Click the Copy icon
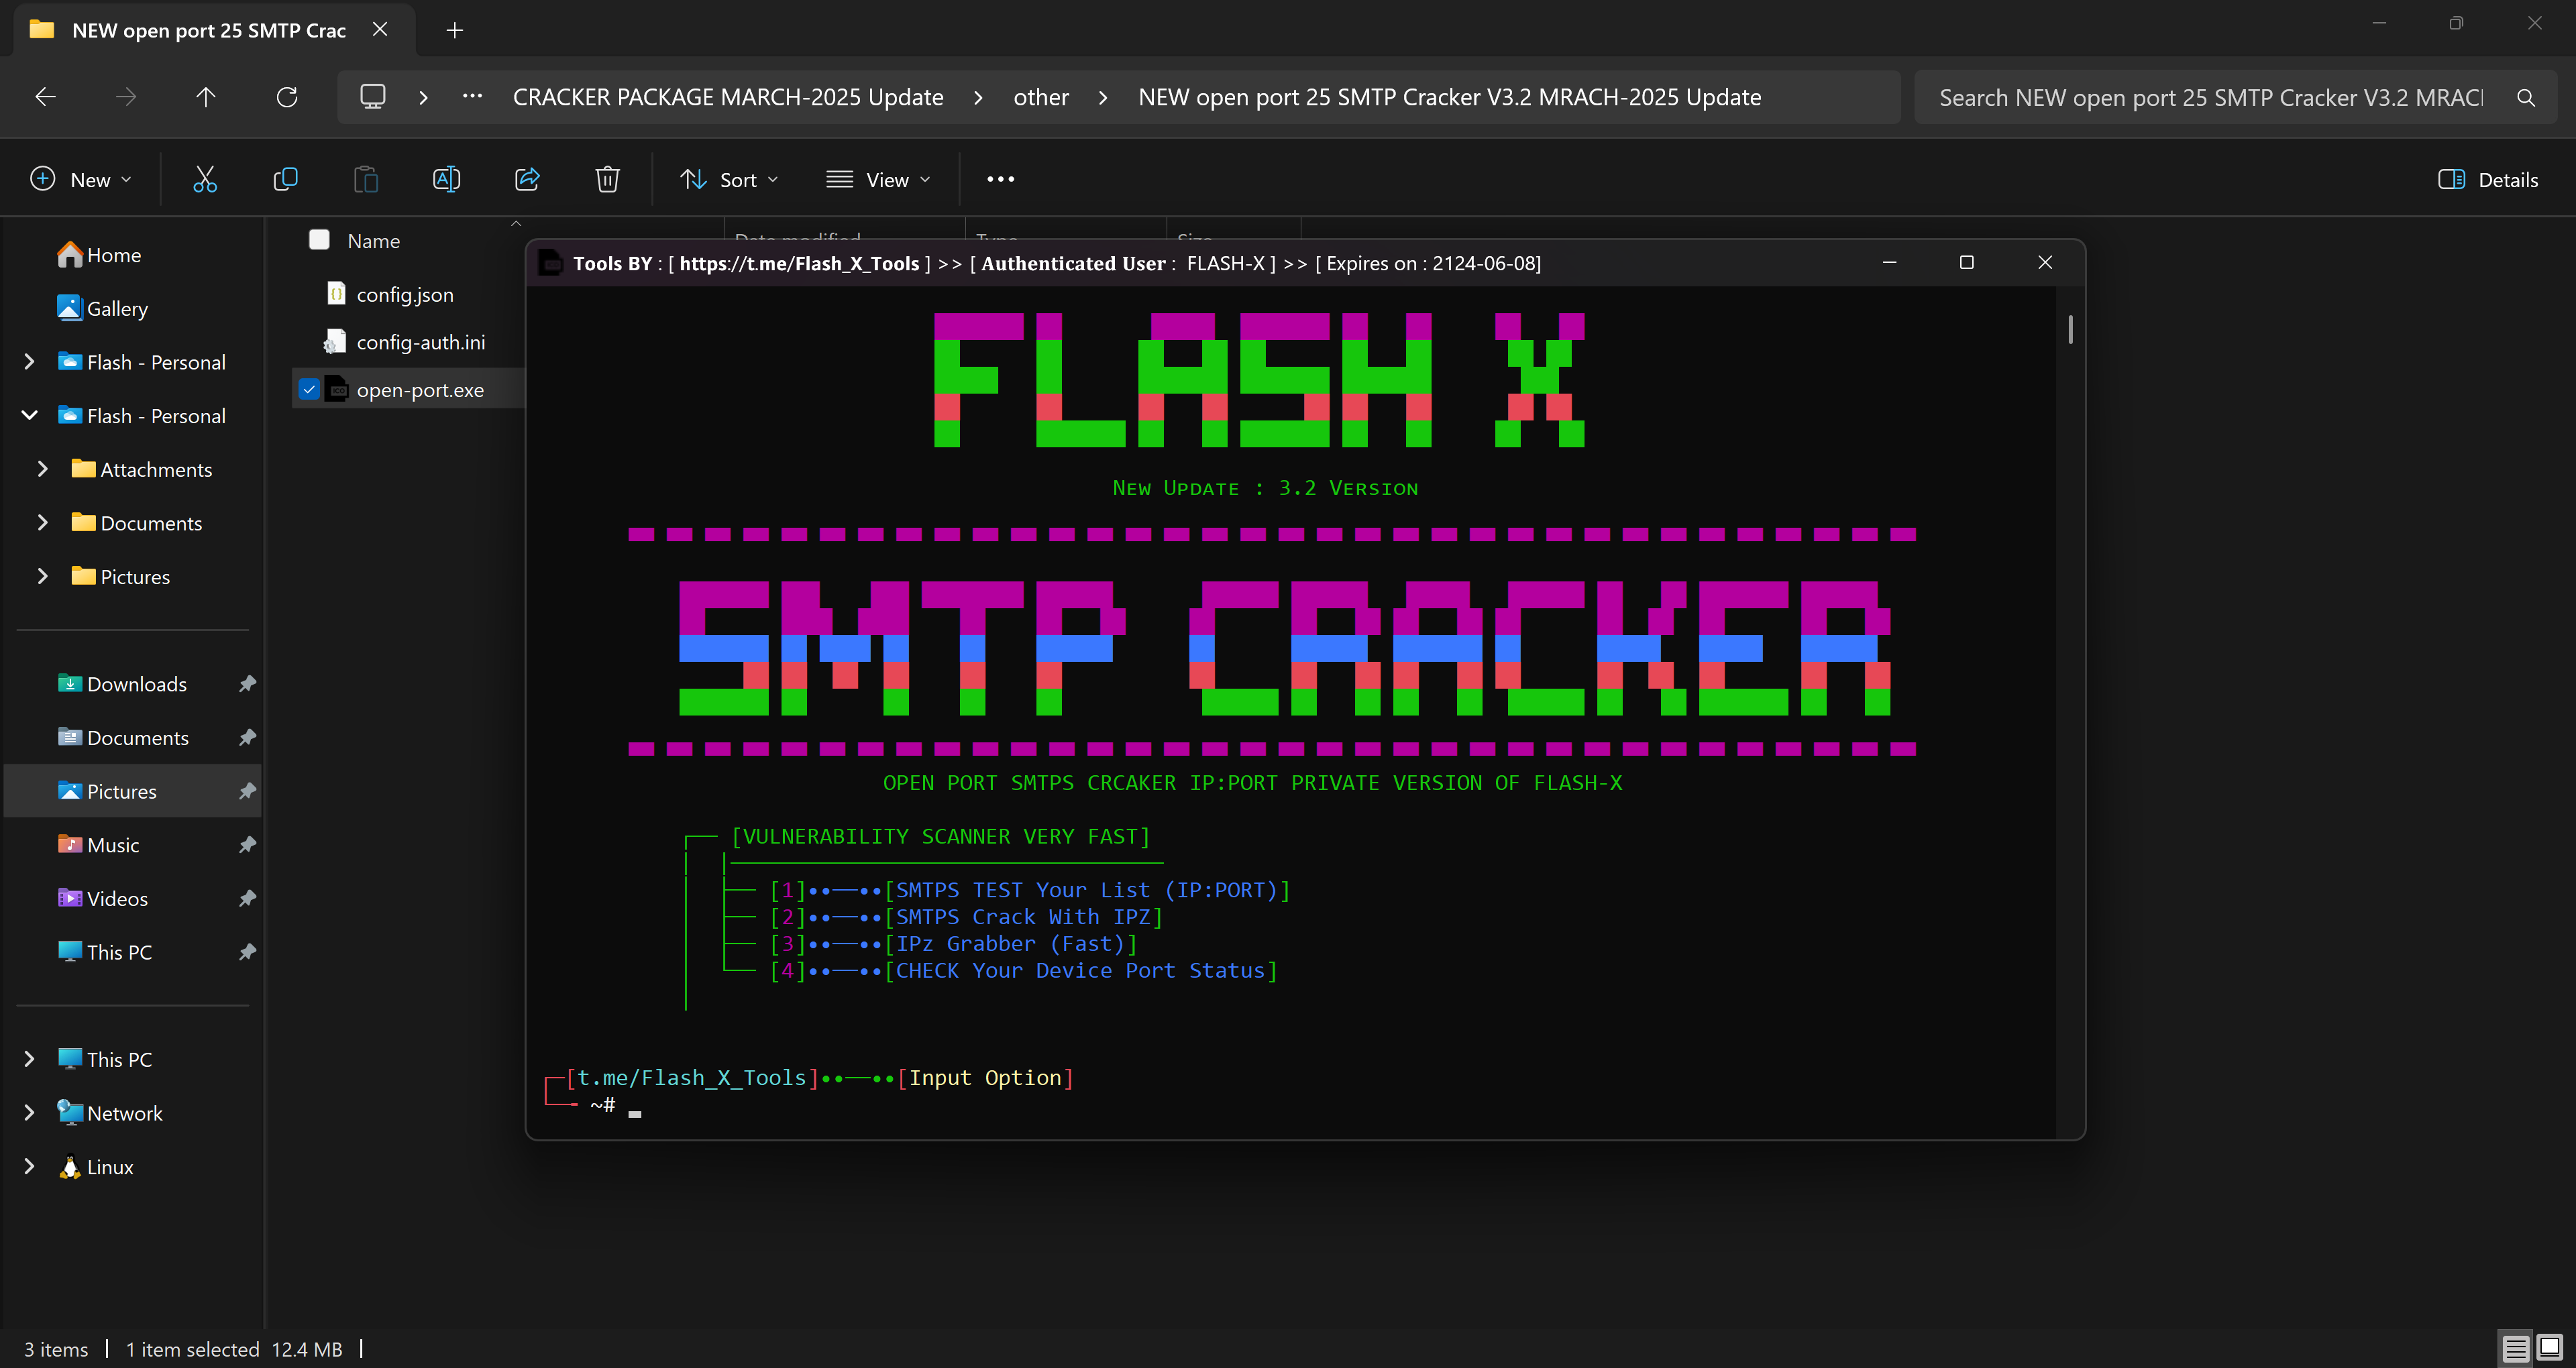This screenshot has width=2576, height=1368. tap(285, 179)
